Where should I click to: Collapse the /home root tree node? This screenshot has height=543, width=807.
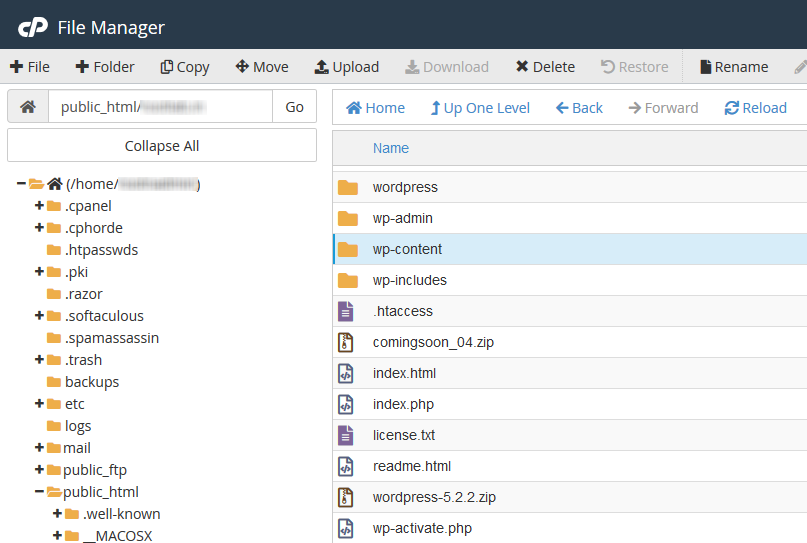pos(21,183)
